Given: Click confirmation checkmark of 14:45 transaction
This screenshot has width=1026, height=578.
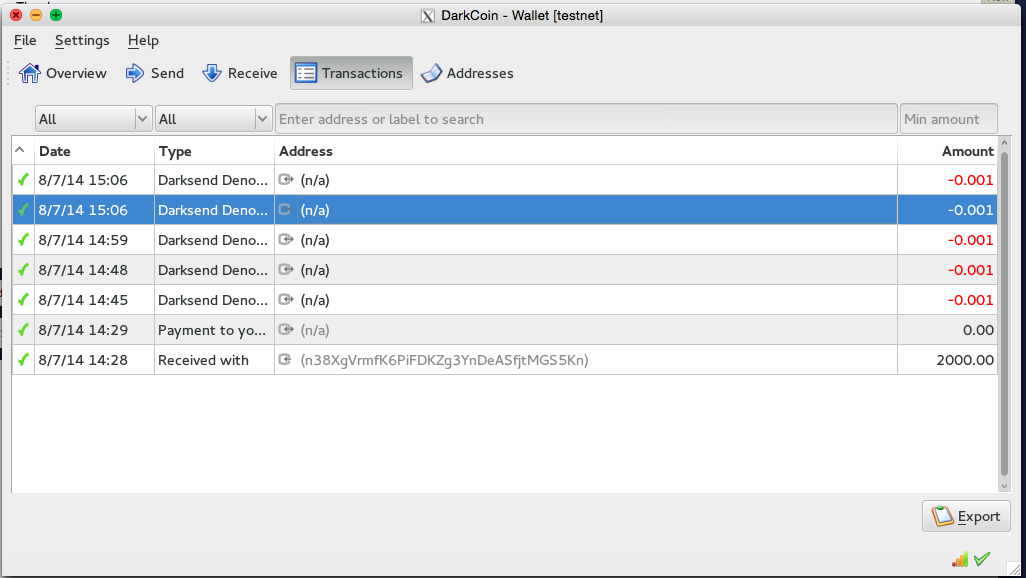Looking at the screenshot, I should 24,300.
